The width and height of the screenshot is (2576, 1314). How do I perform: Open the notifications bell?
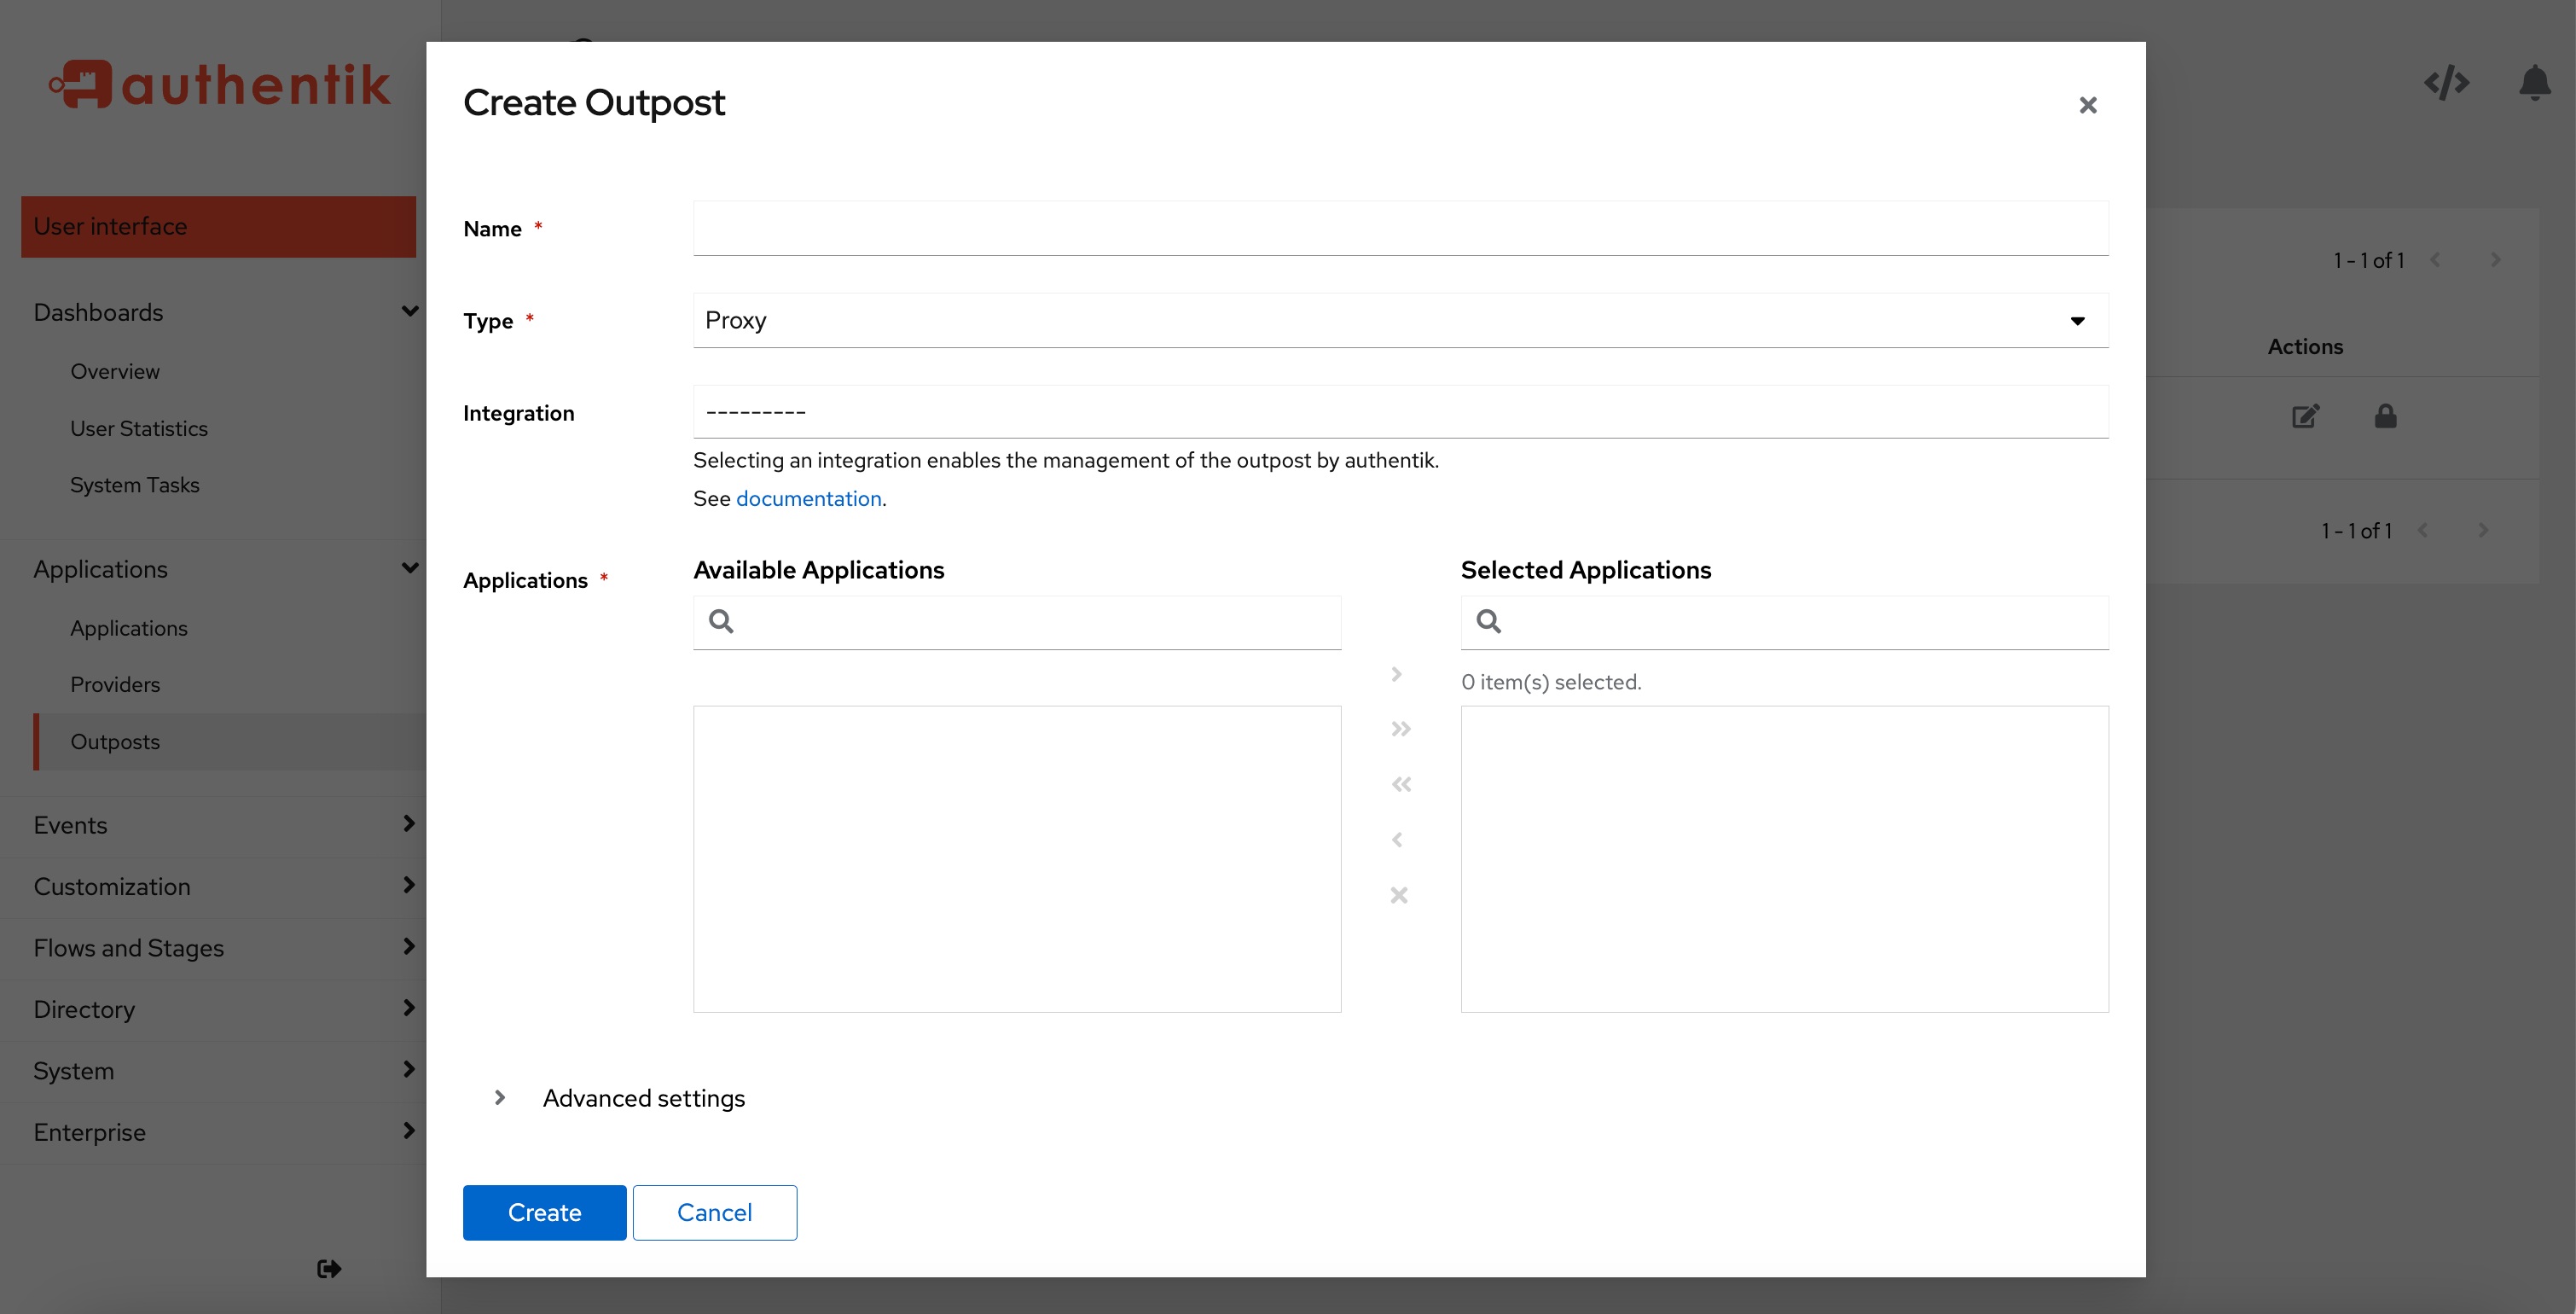pyautogui.click(x=2534, y=84)
